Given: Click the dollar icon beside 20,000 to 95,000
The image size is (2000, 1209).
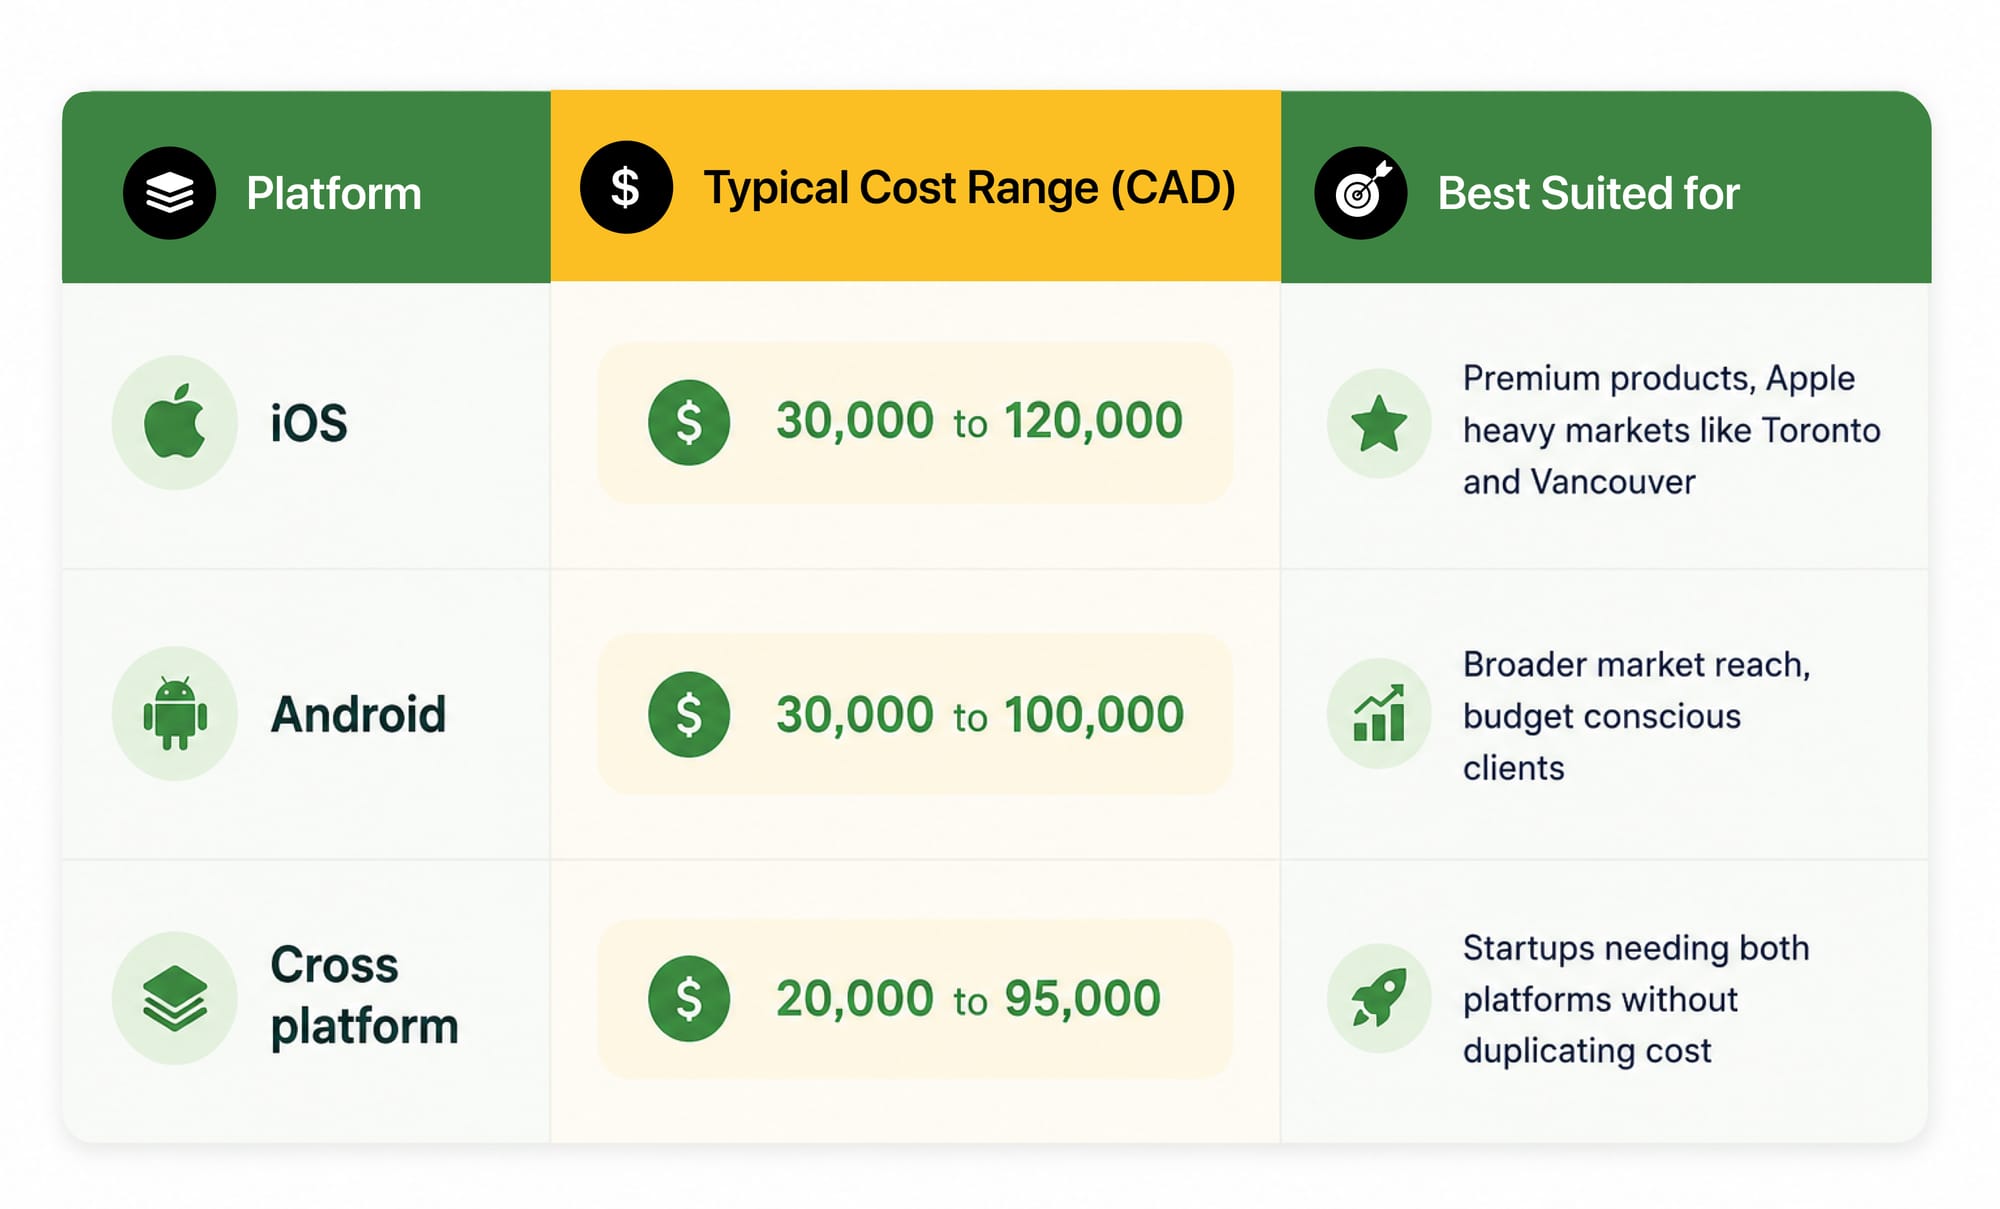Looking at the screenshot, I should coord(689,998).
